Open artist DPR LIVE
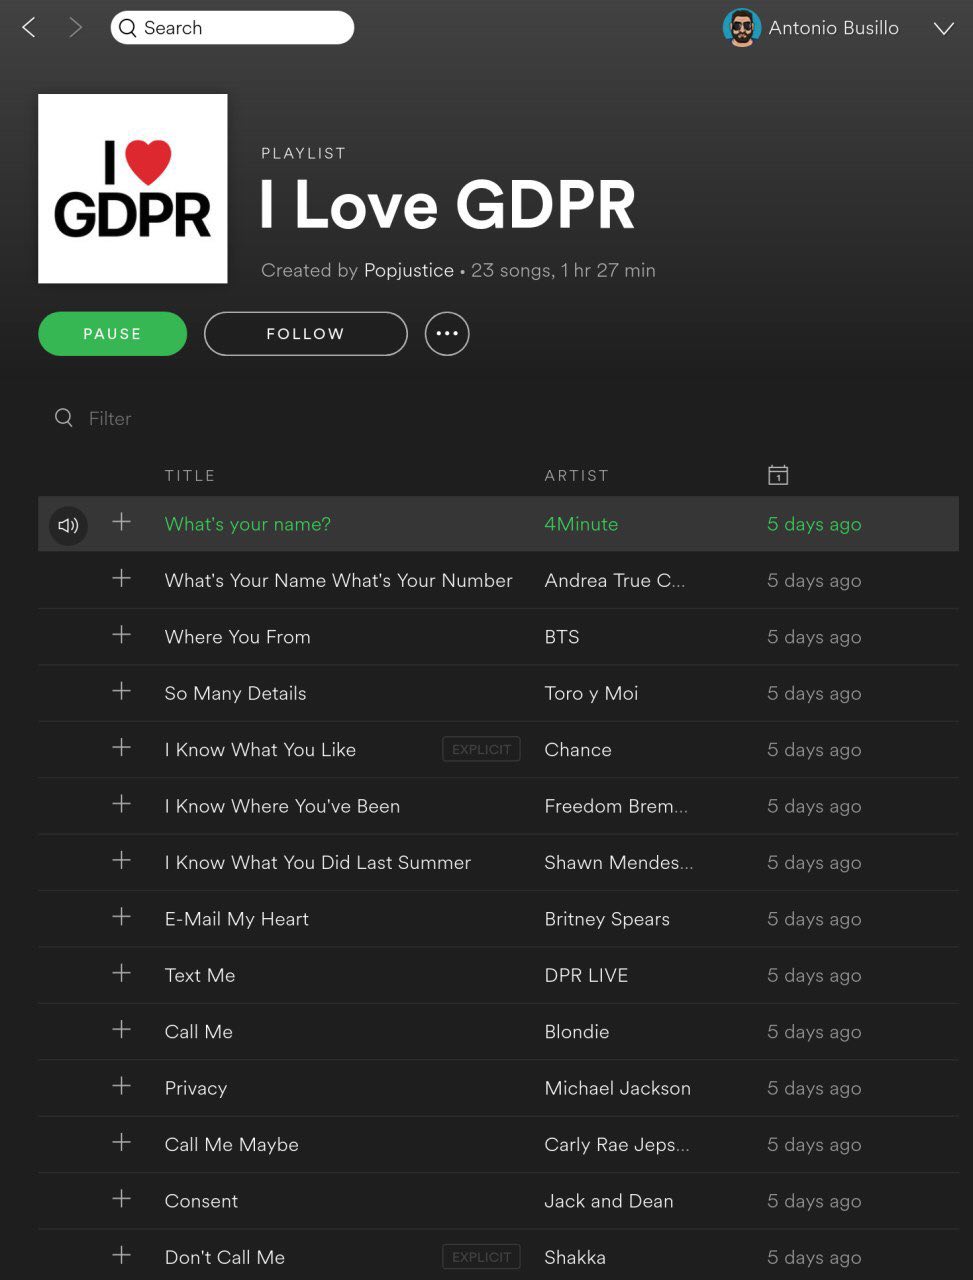This screenshot has height=1280, width=973. pos(586,976)
